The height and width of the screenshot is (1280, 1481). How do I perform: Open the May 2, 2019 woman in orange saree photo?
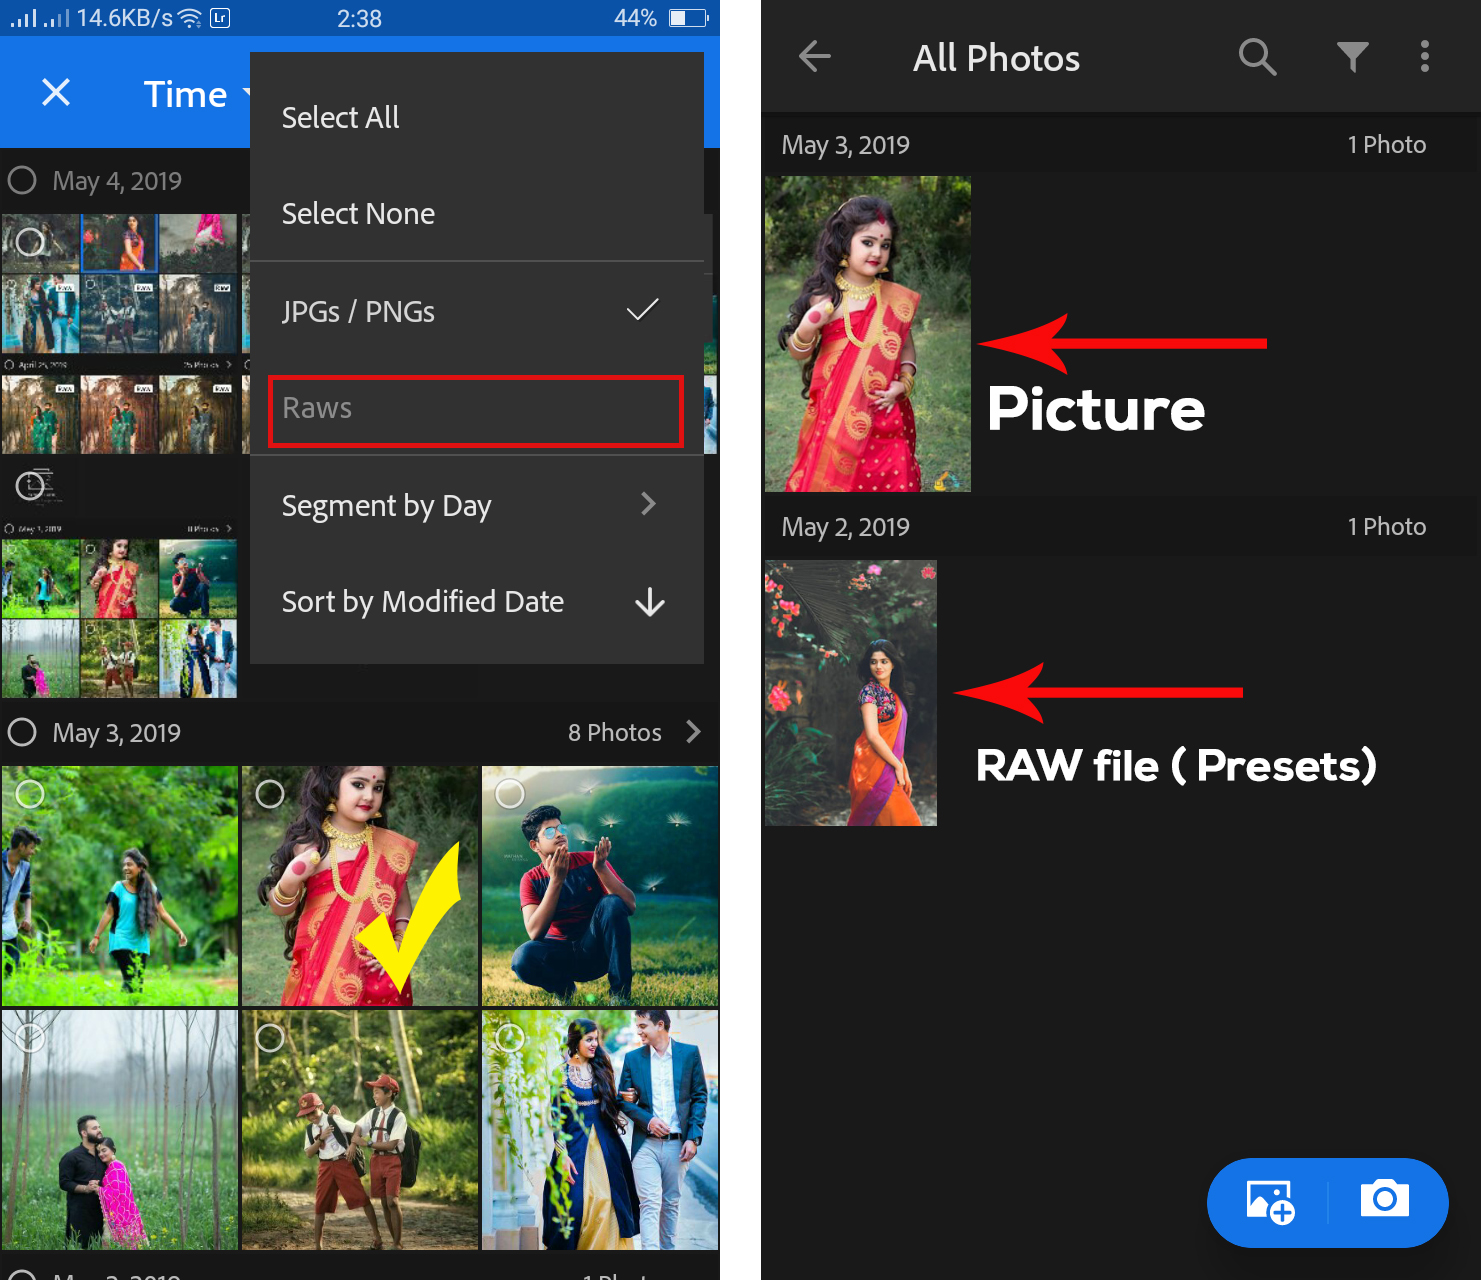pyautogui.click(x=851, y=693)
